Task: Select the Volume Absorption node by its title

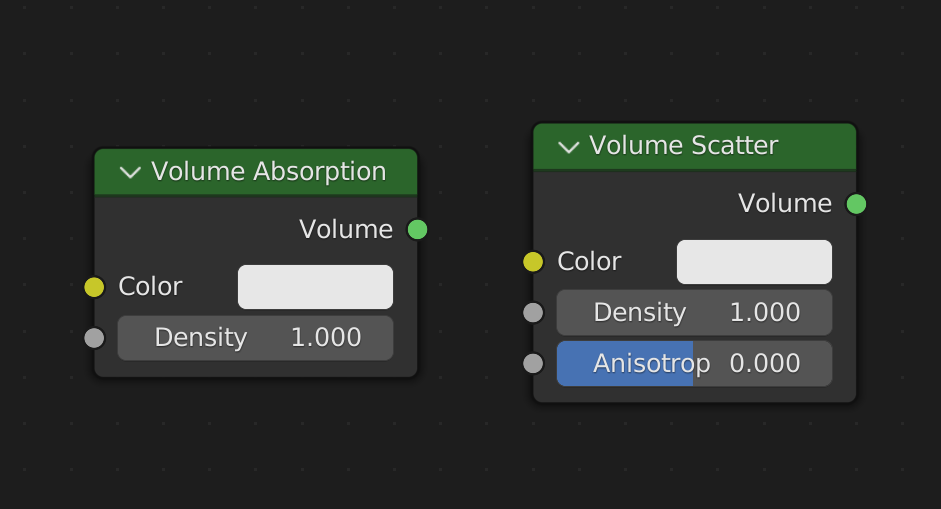Action: point(268,172)
